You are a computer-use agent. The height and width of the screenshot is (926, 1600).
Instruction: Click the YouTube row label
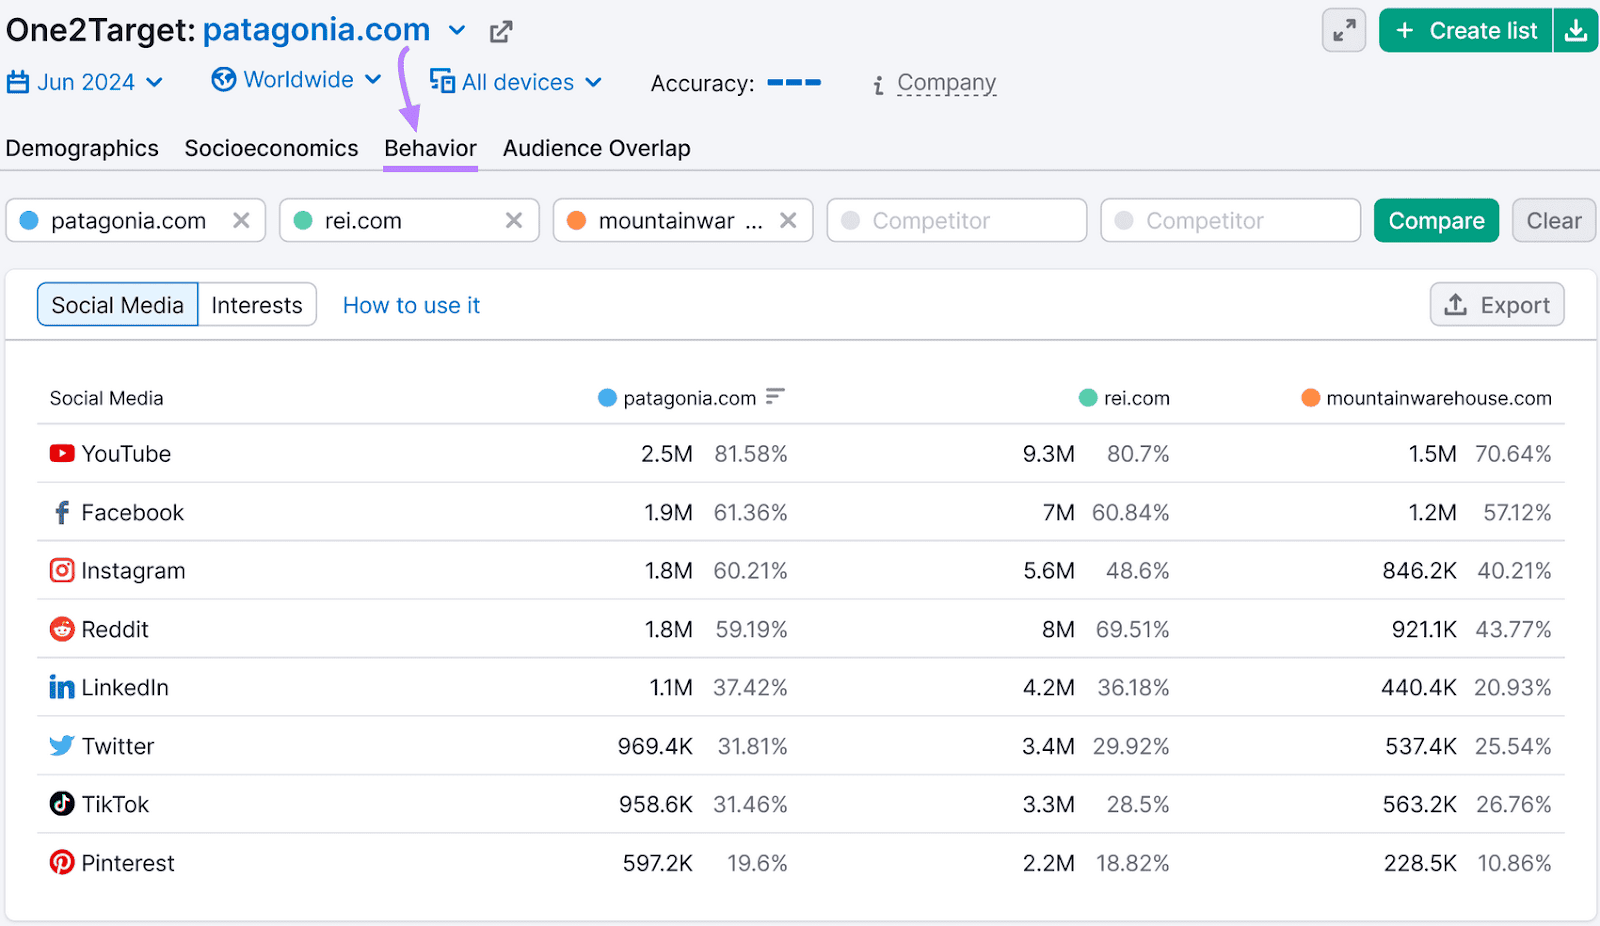click(x=126, y=454)
